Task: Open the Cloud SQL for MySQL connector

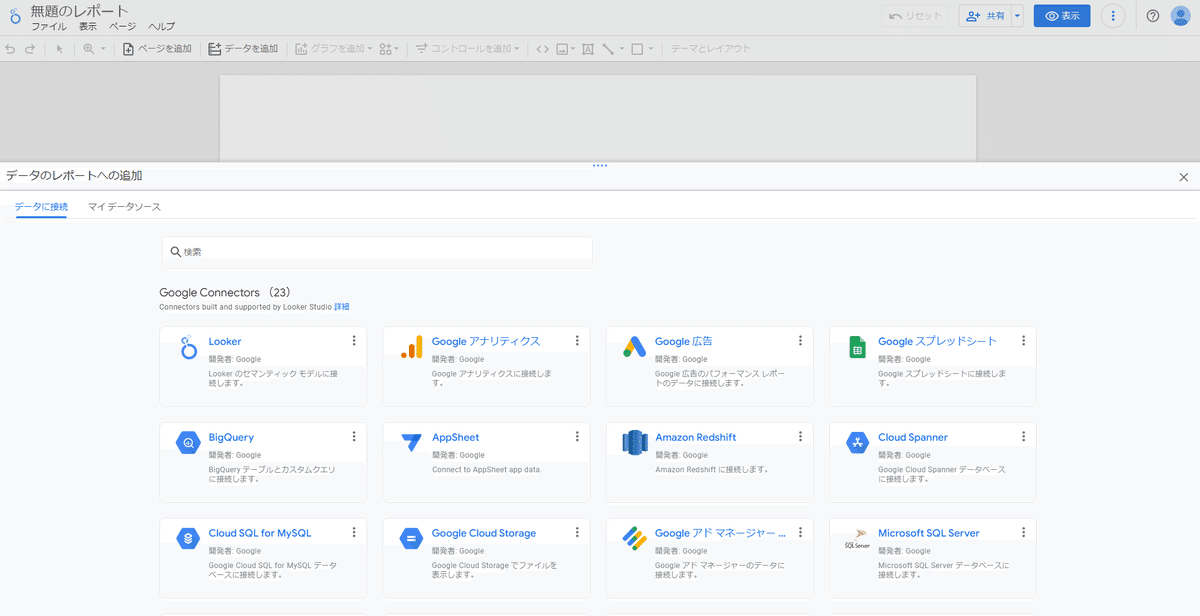Action: click(x=260, y=533)
